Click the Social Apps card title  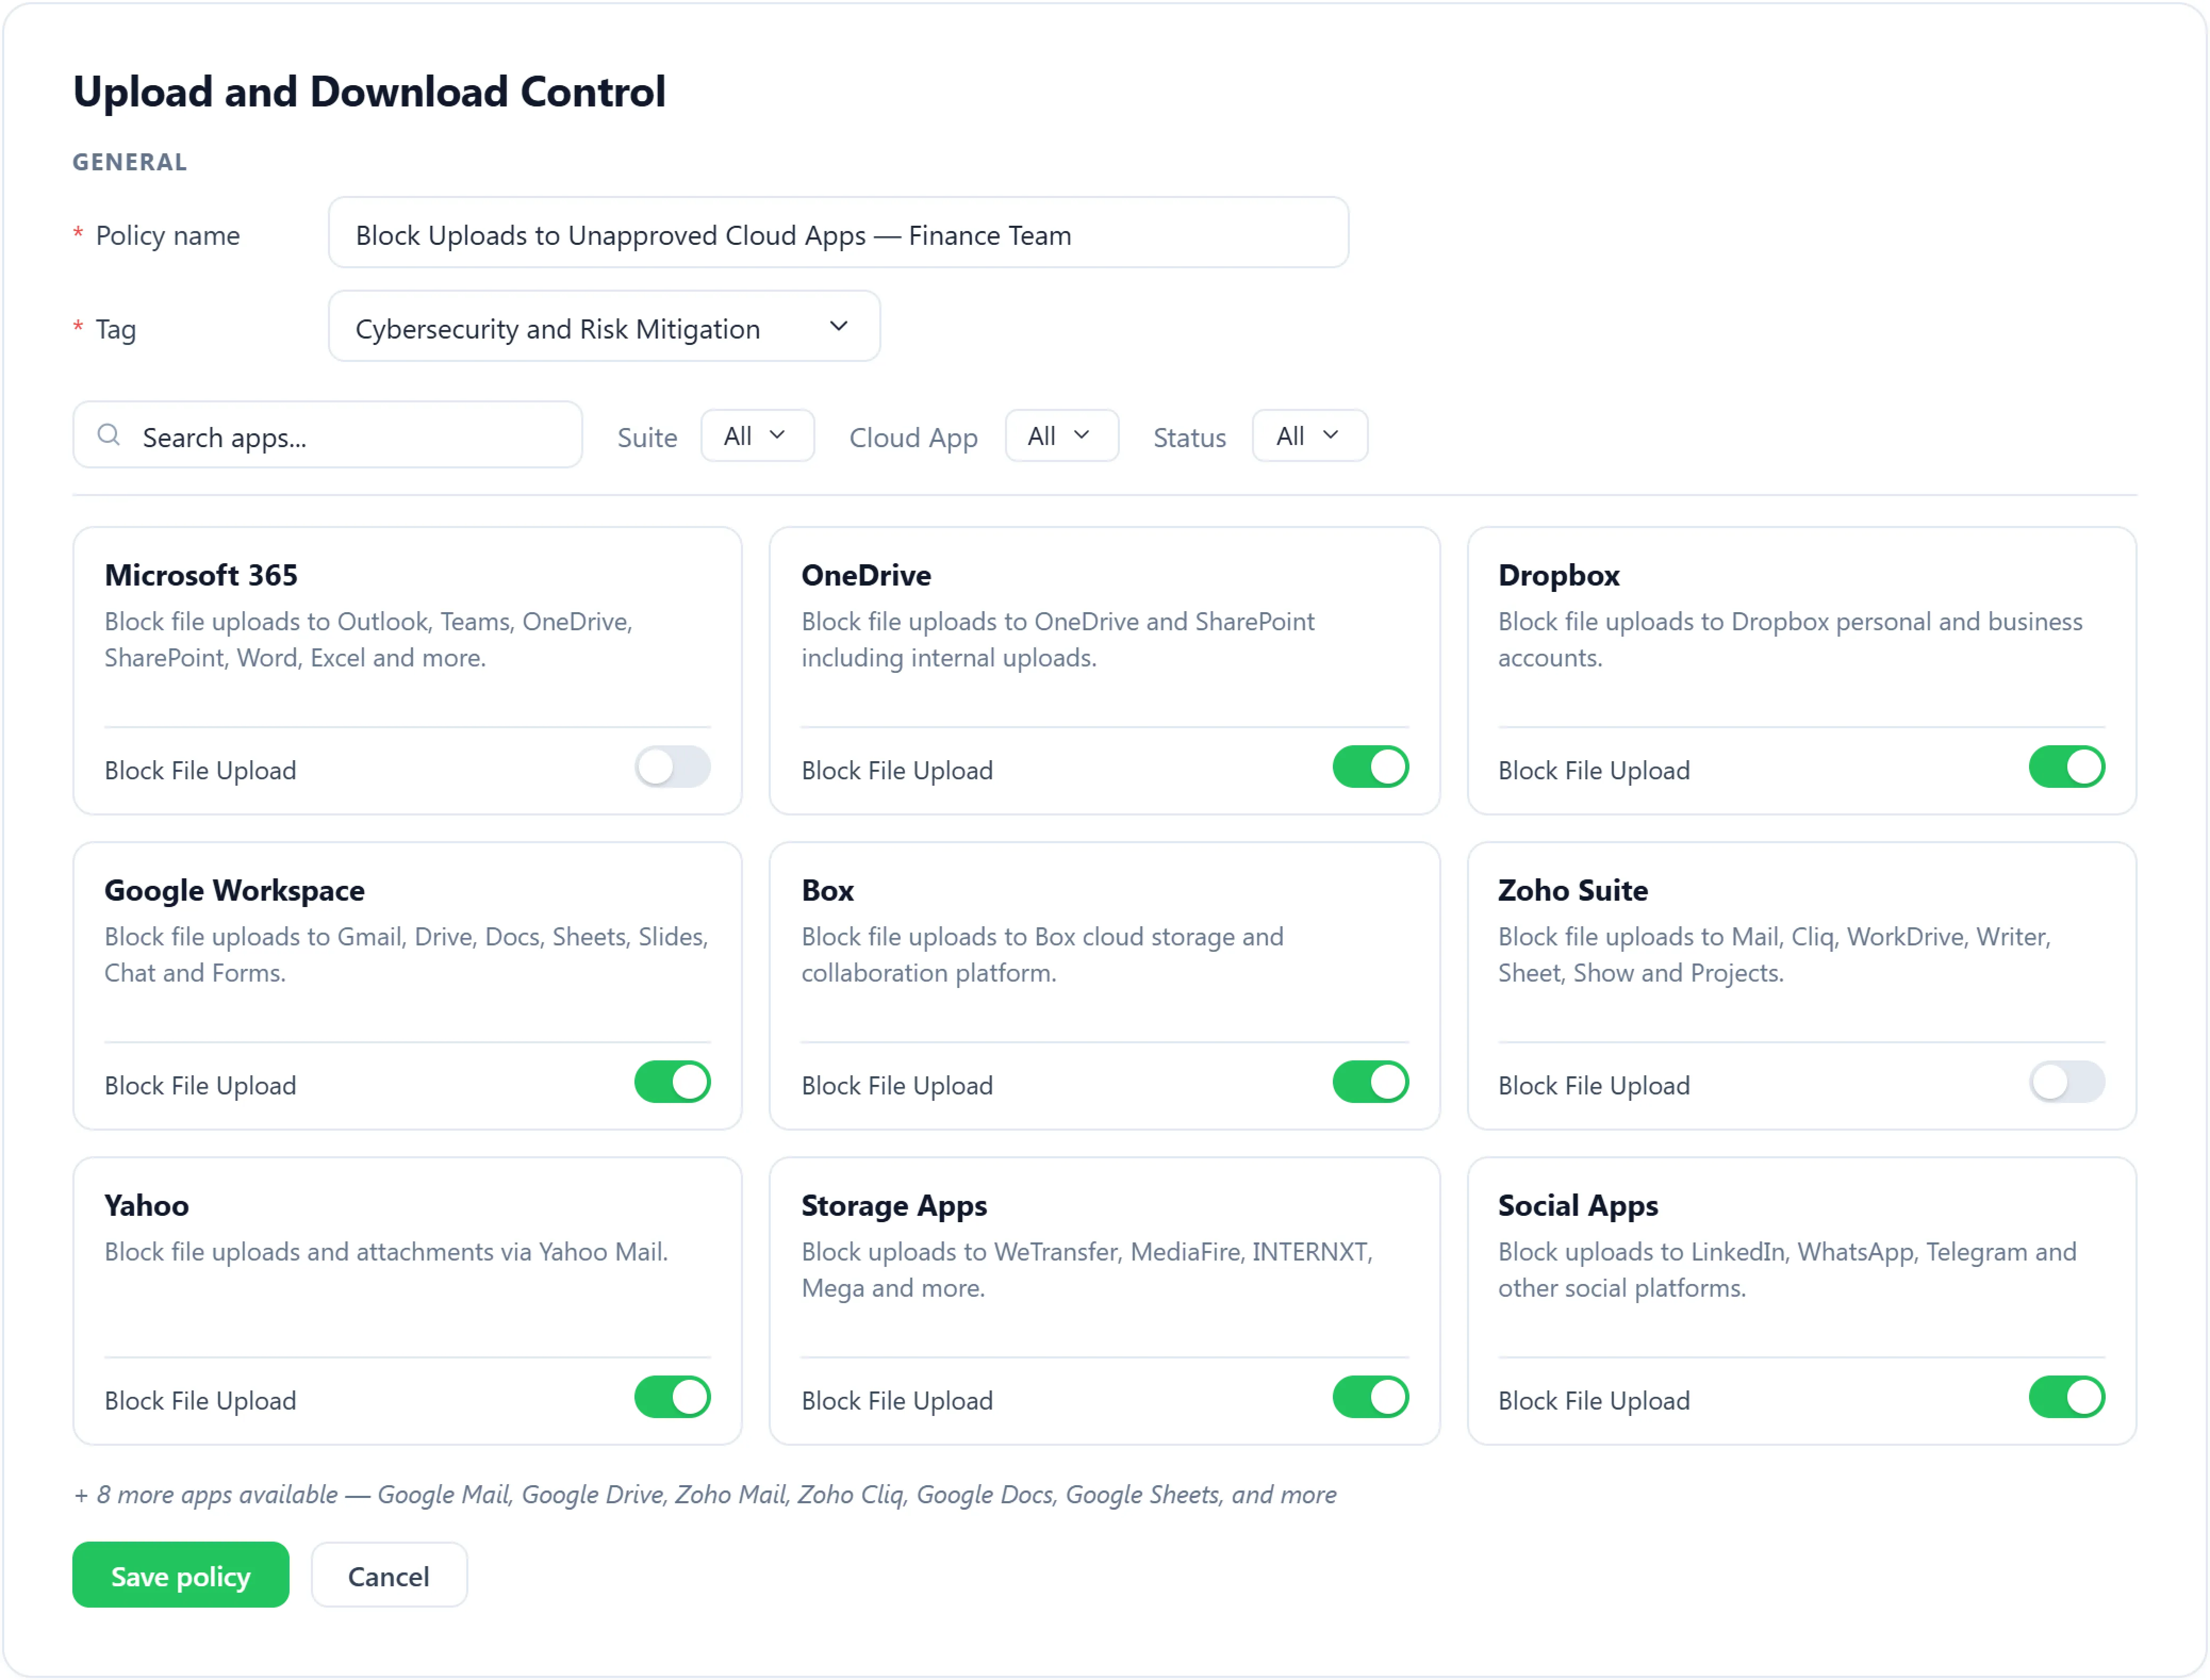1577,1206
